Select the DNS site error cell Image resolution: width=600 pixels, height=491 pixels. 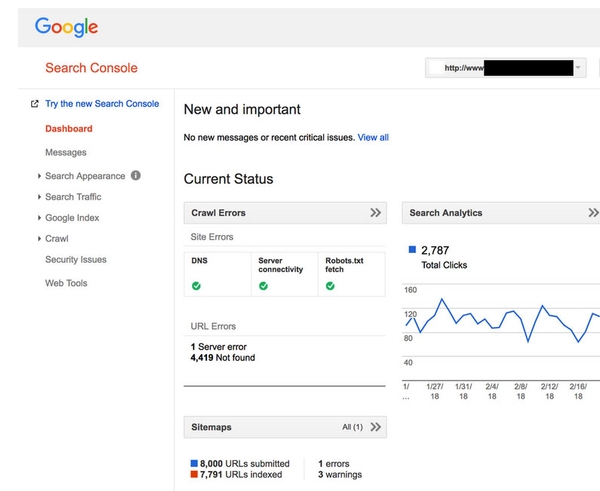[x=217, y=274]
